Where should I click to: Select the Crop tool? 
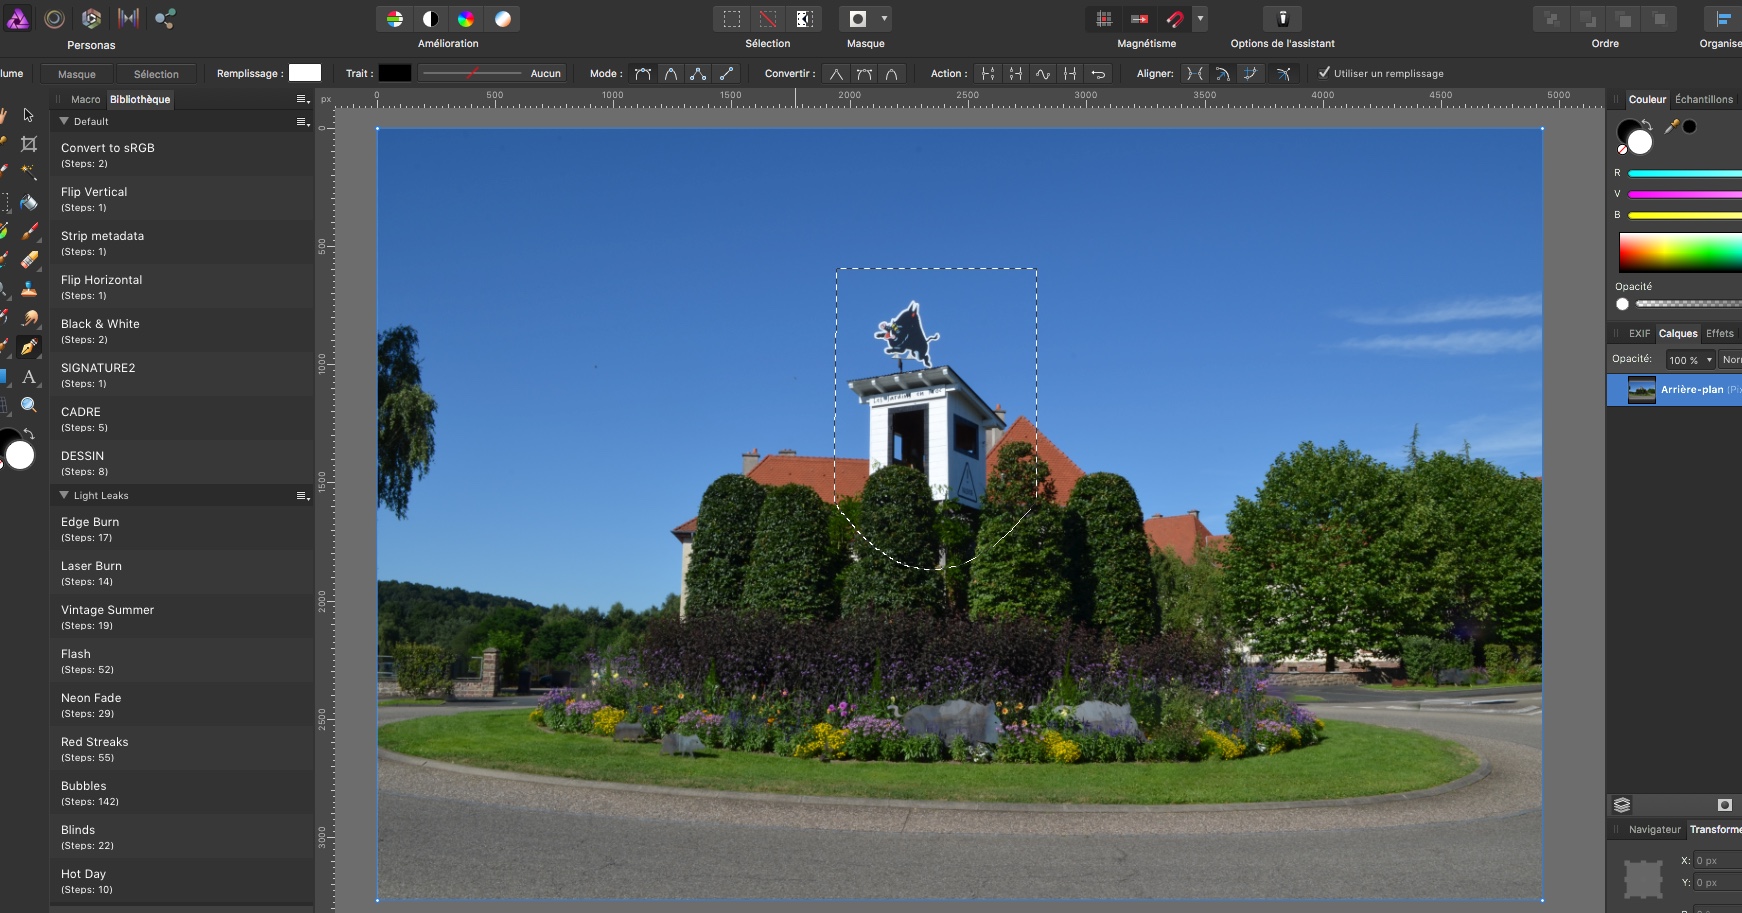point(29,144)
